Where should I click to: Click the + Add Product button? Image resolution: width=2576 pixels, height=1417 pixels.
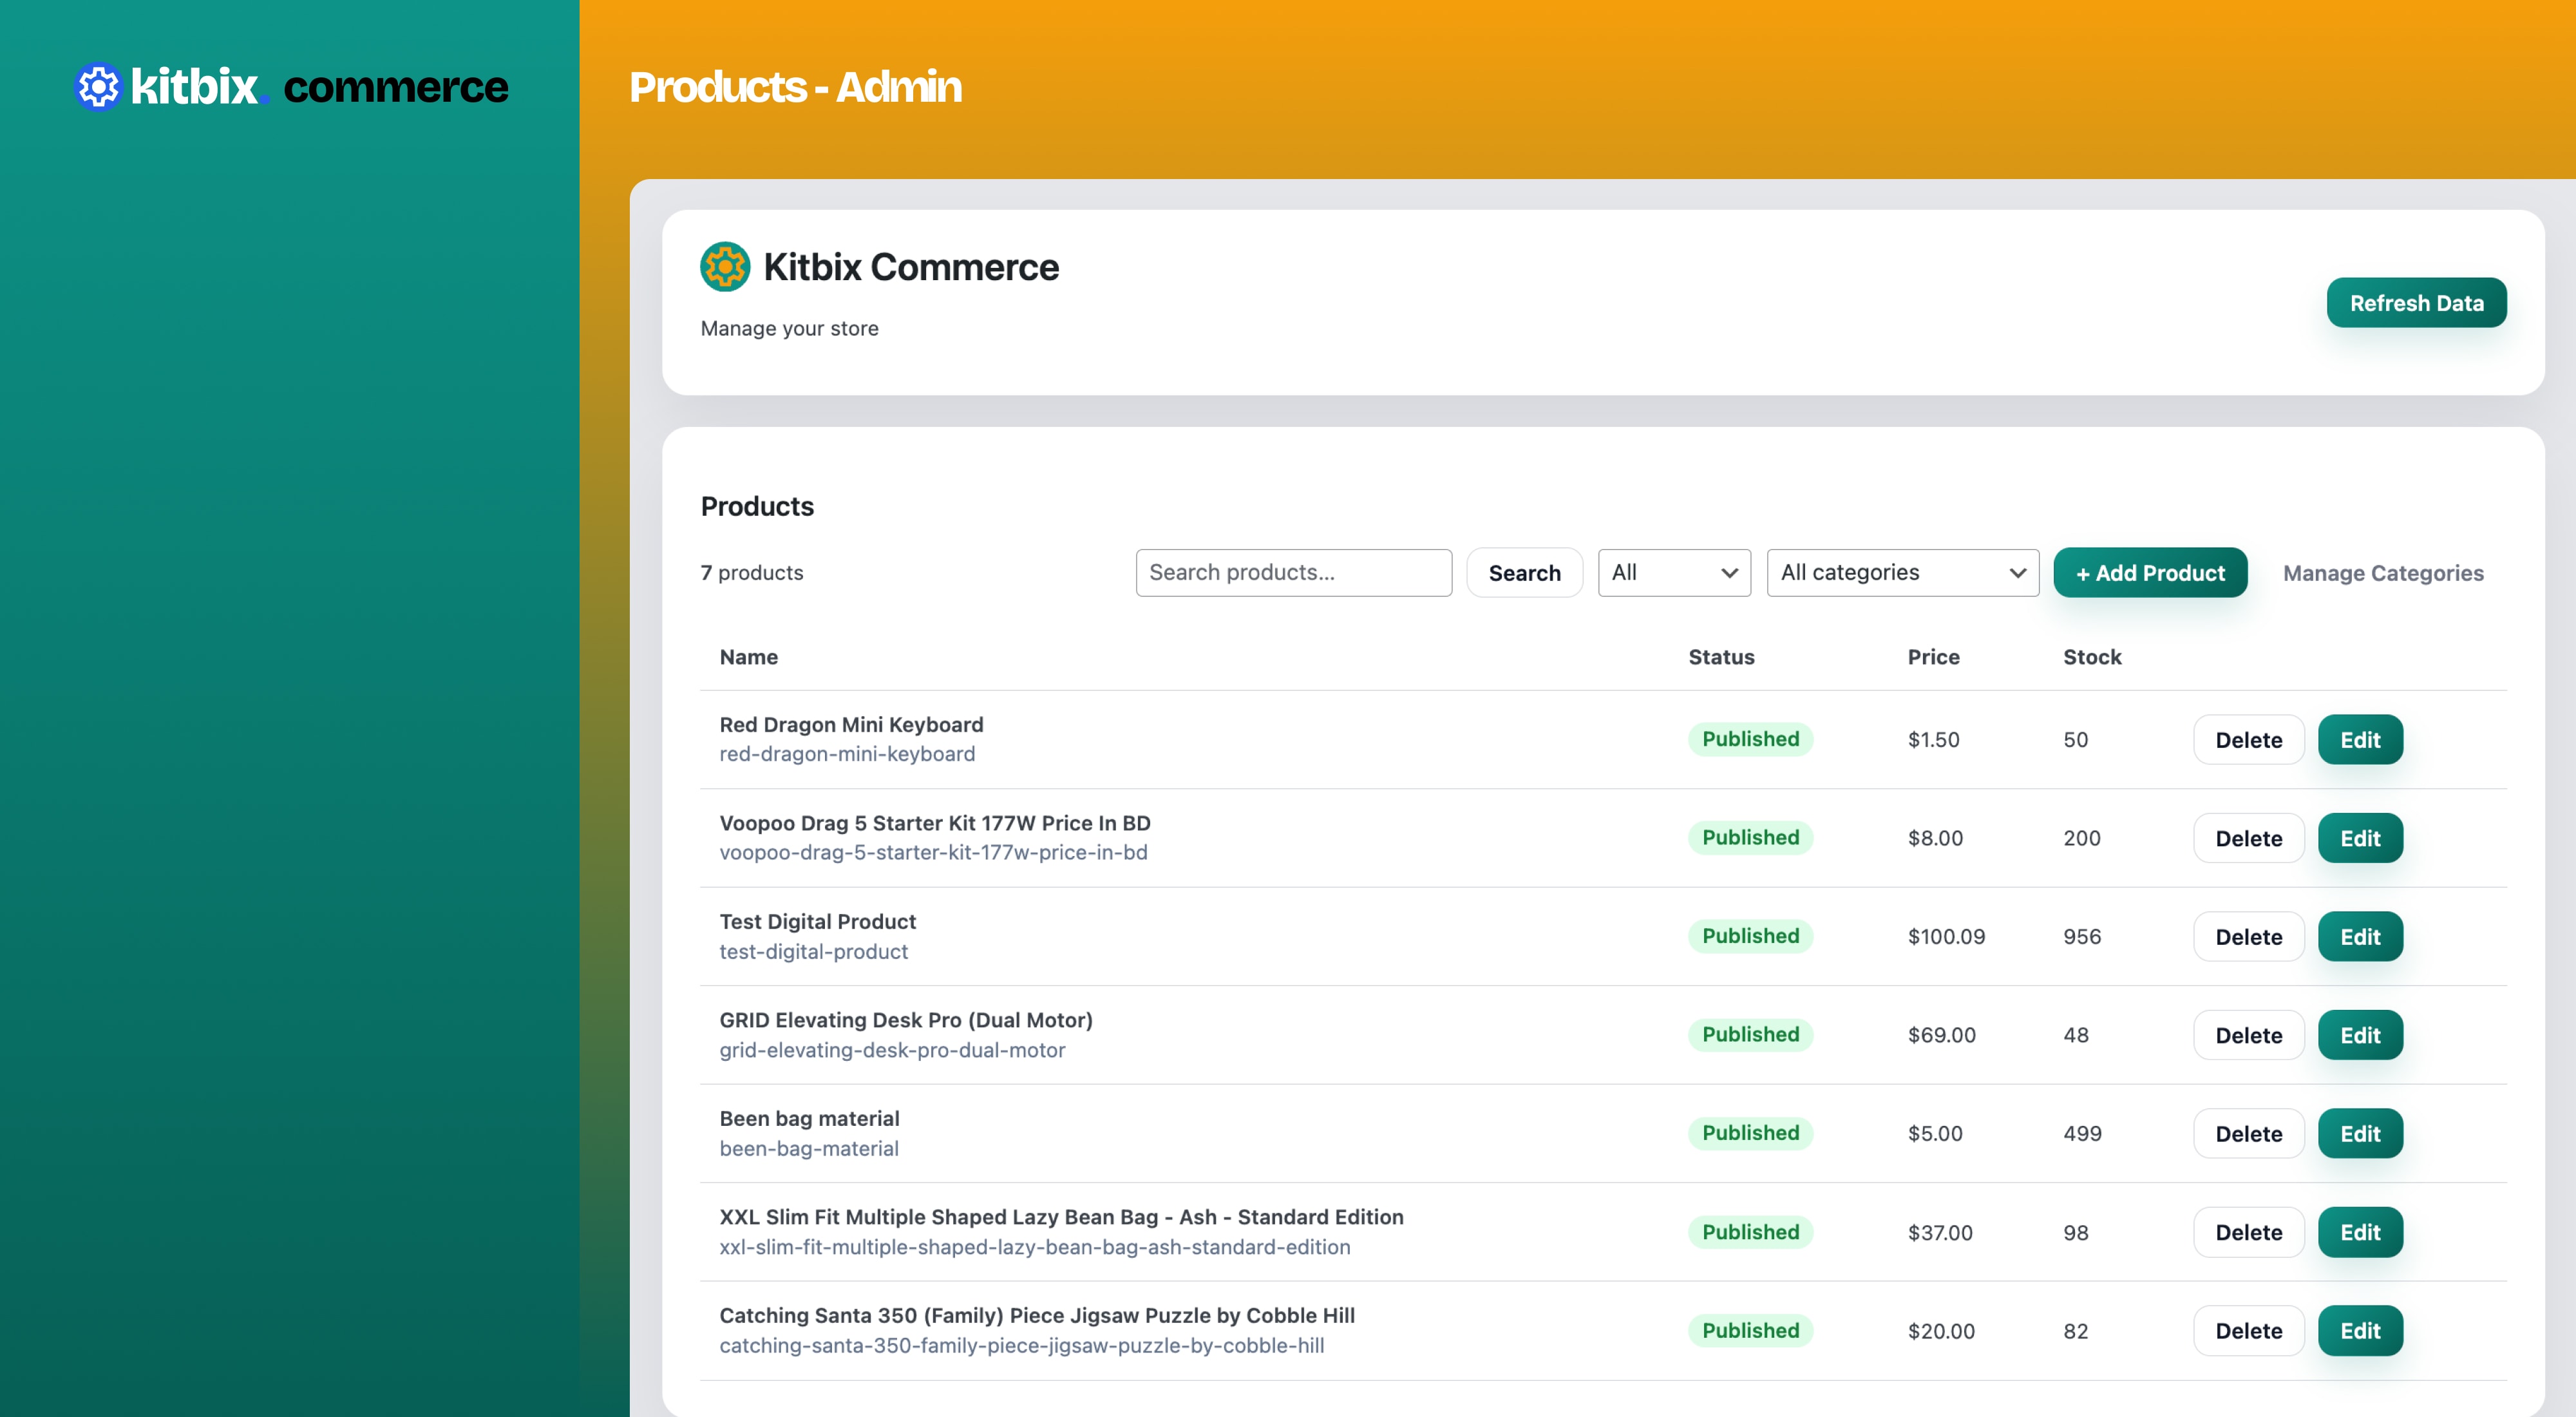2149,573
